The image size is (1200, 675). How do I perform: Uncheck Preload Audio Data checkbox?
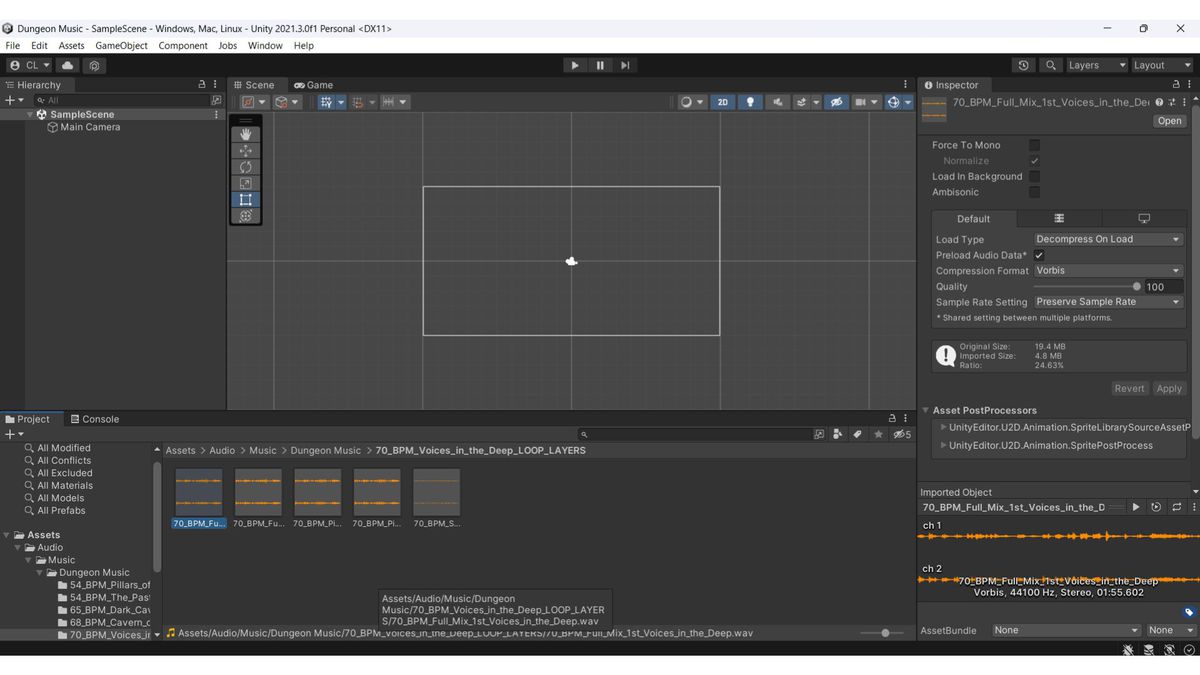1039,255
